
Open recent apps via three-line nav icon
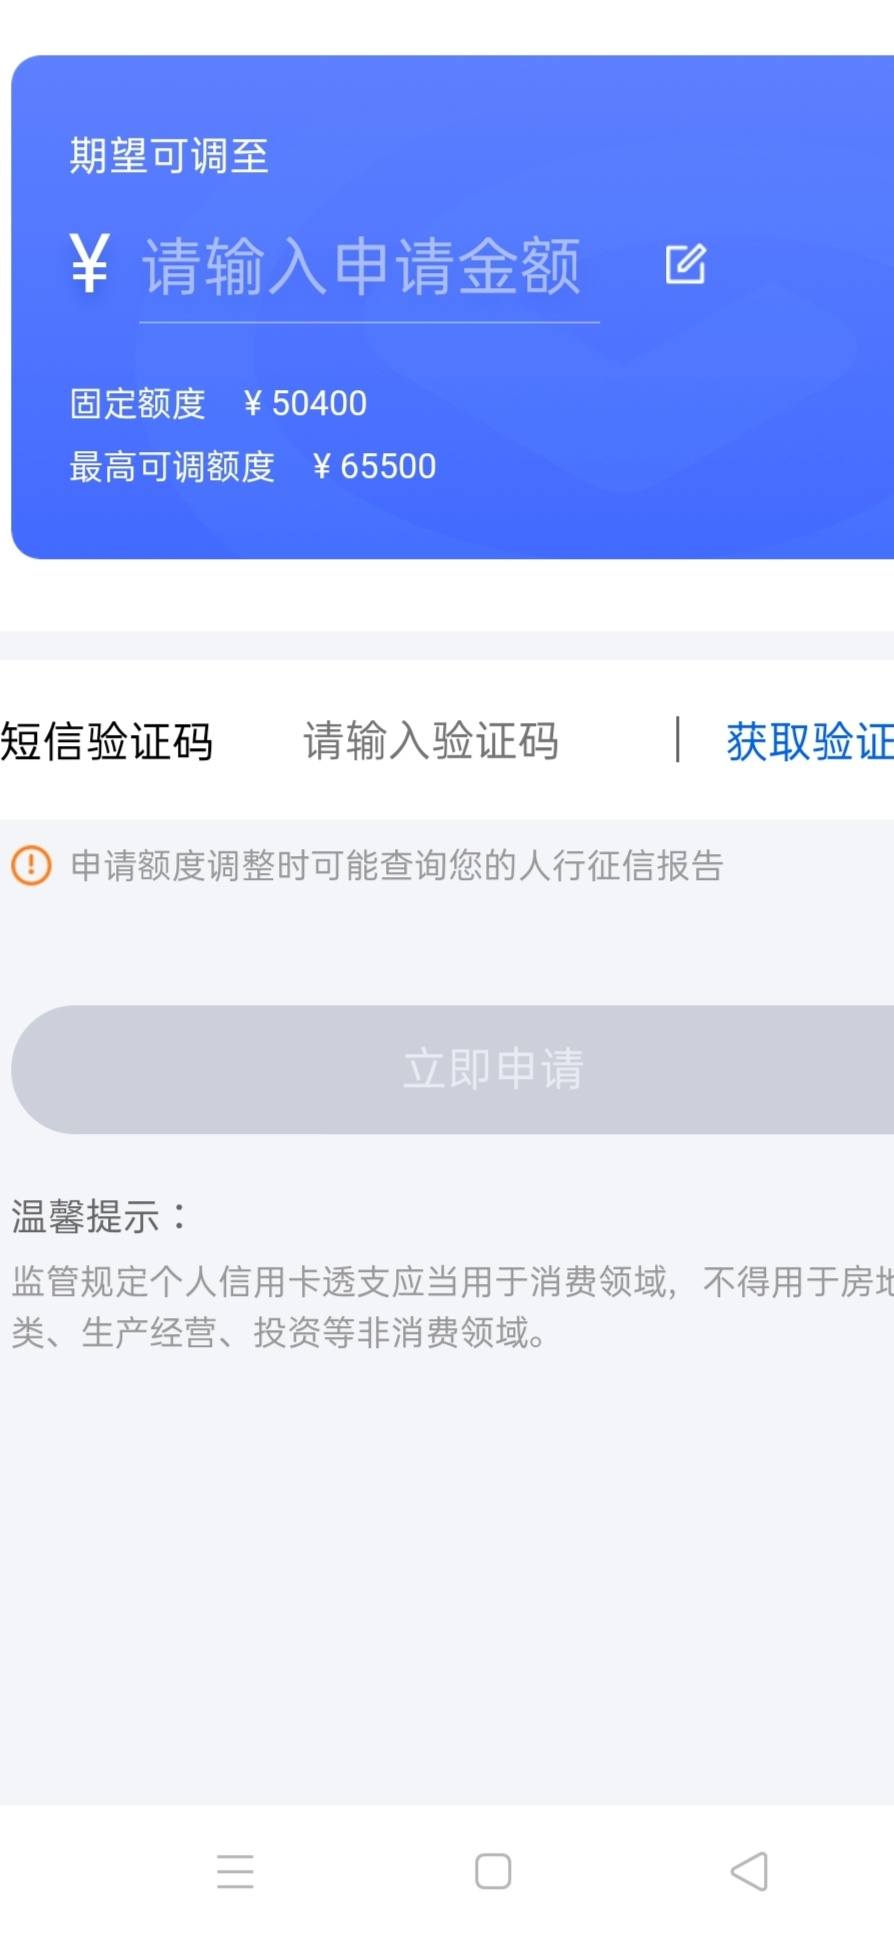(x=235, y=1870)
